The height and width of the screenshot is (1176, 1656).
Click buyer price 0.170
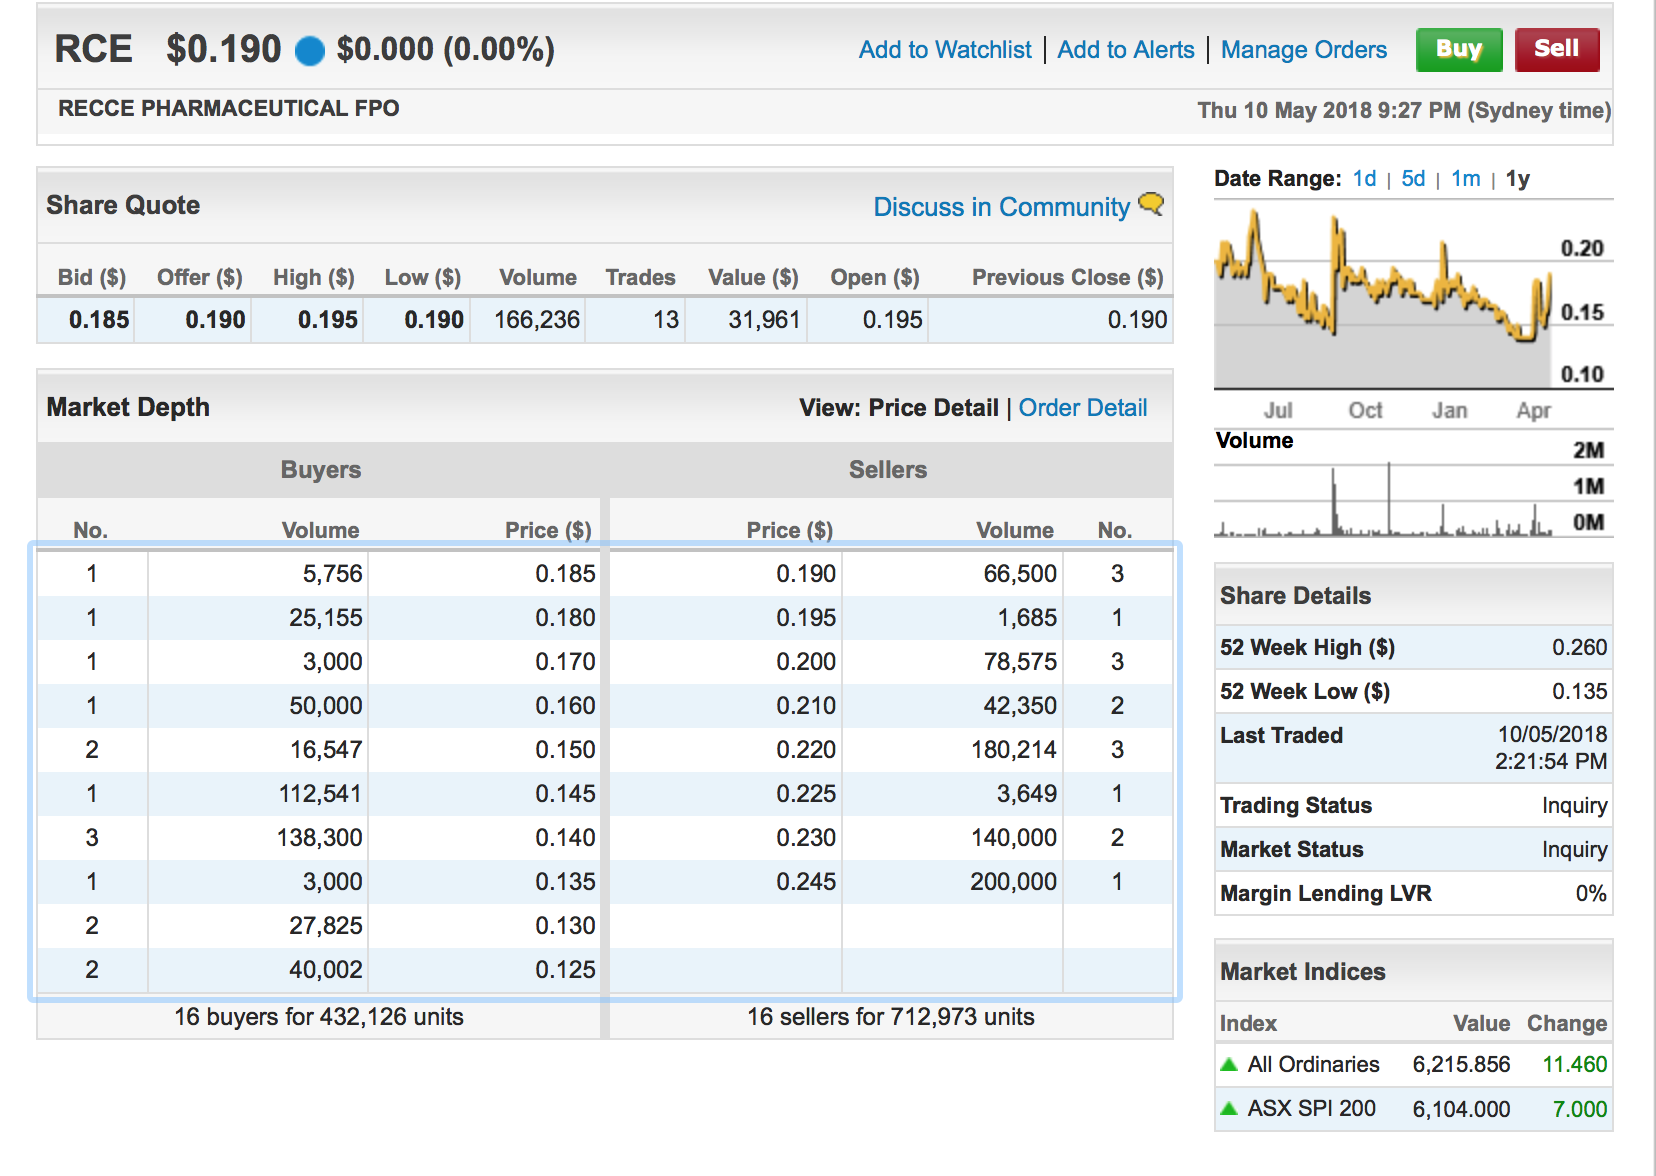(x=565, y=662)
